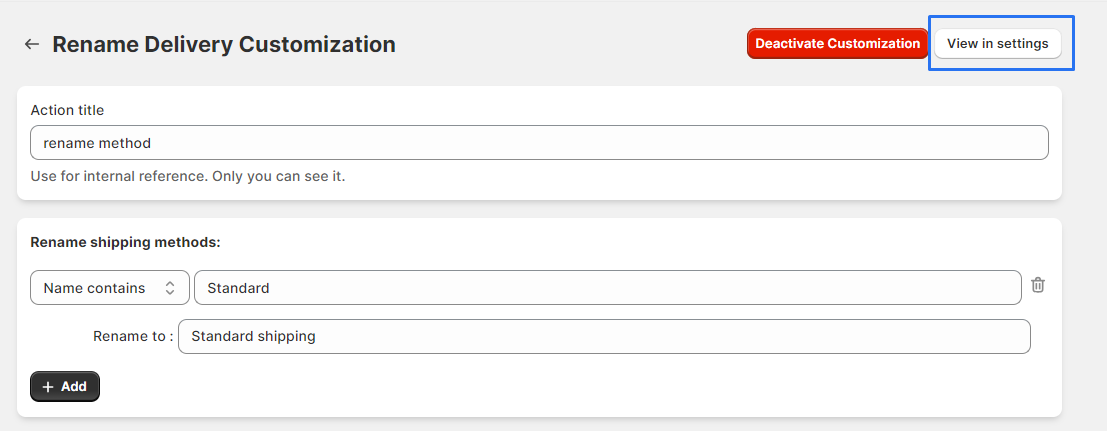Click the Action title label

click(x=67, y=110)
